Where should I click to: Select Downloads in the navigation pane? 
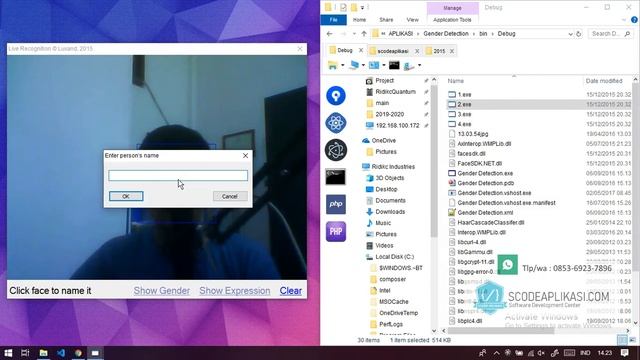coord(390,212)
